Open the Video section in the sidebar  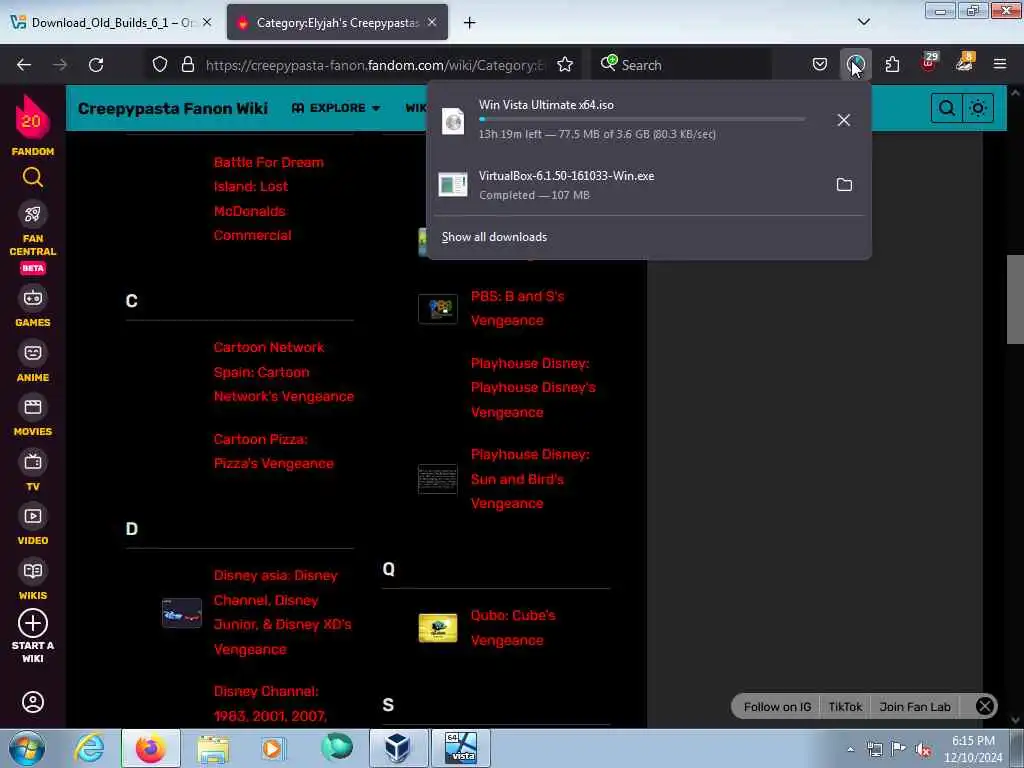pyautogui.click(x=33, y=526)
